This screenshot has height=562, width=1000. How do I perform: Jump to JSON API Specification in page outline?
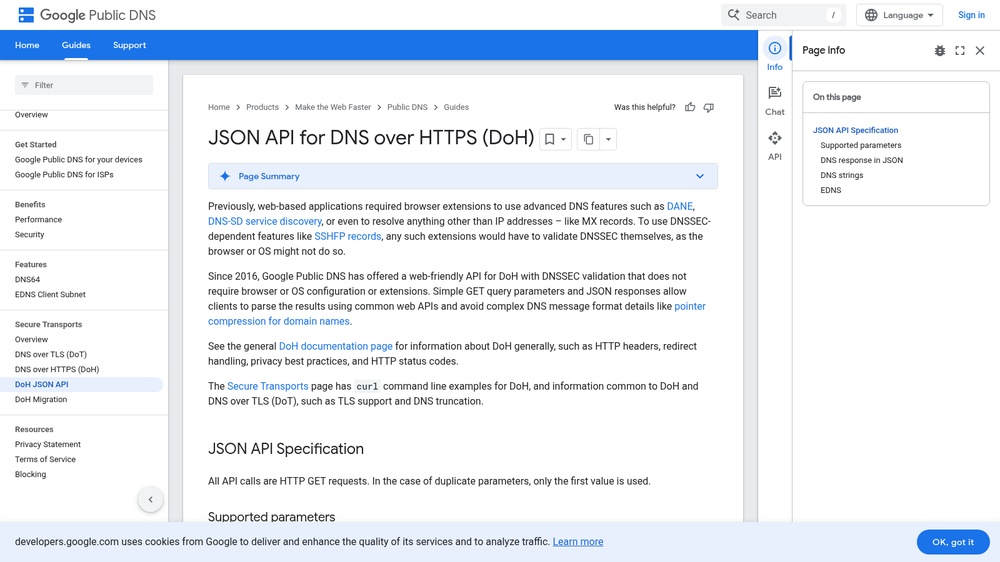855,130
